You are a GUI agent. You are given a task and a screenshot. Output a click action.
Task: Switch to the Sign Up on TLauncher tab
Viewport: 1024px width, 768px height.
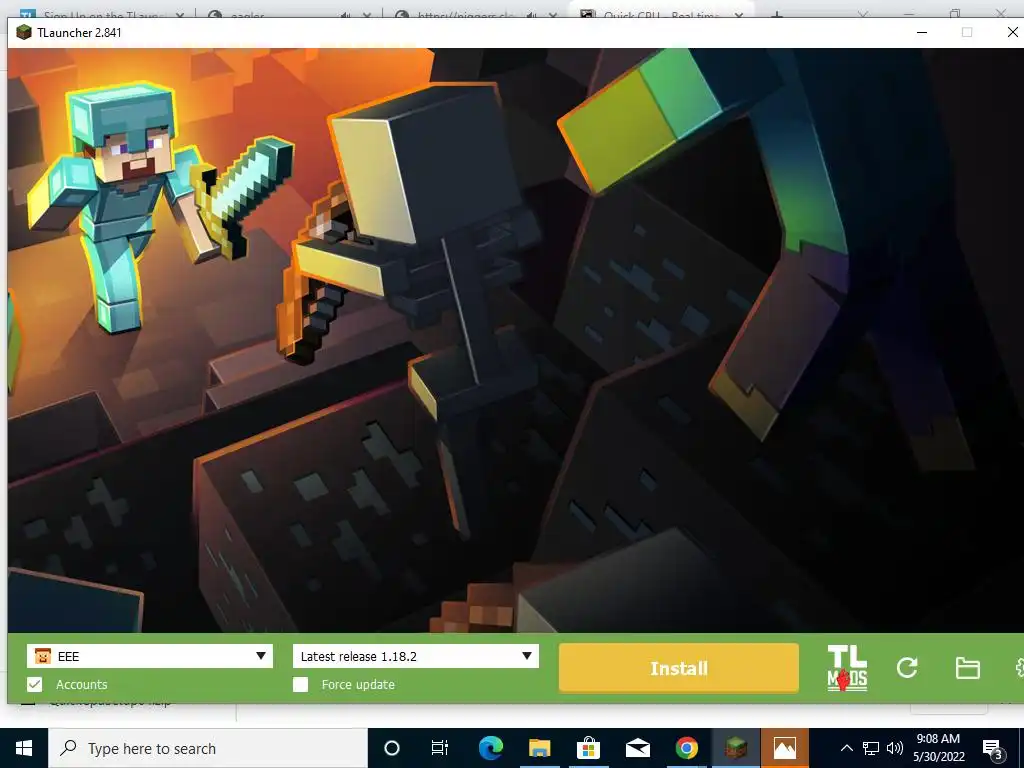pos(101,14)
